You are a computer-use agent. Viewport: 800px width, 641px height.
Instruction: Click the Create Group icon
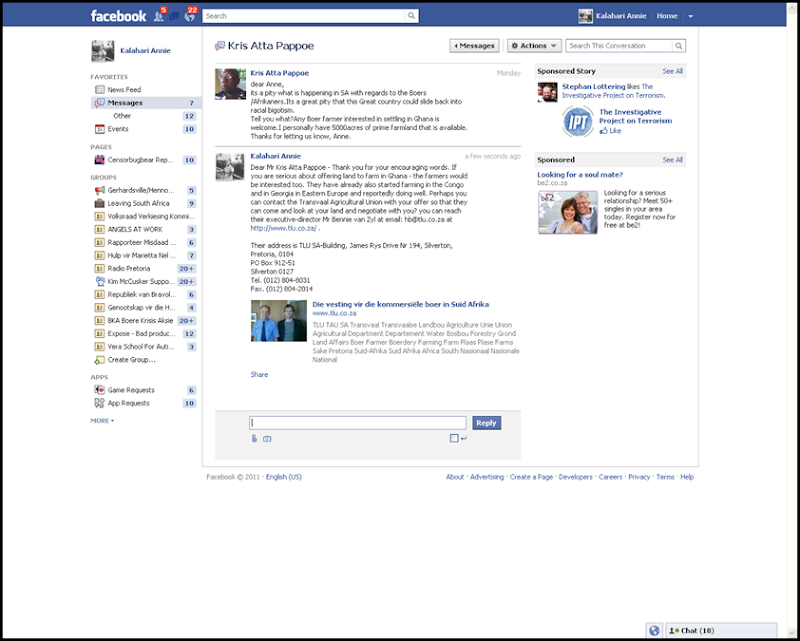[x=99, y=360]
